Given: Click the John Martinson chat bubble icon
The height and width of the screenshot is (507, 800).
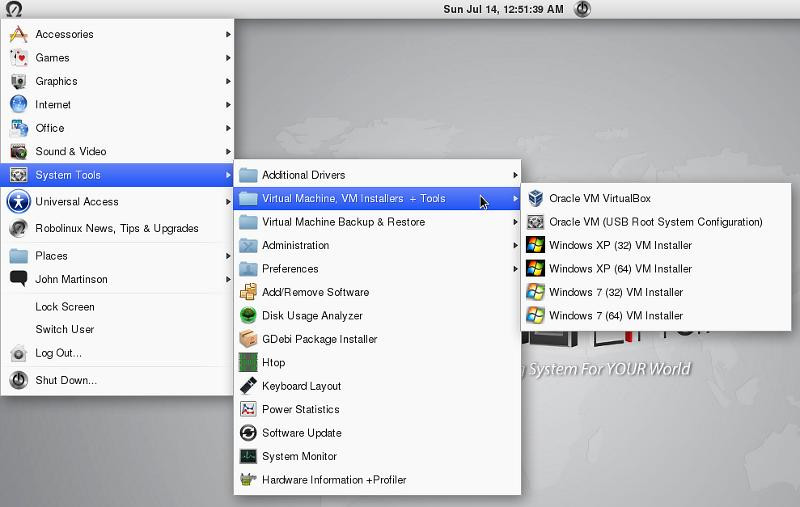Looking at the screenshot, I should pos(18,279).
